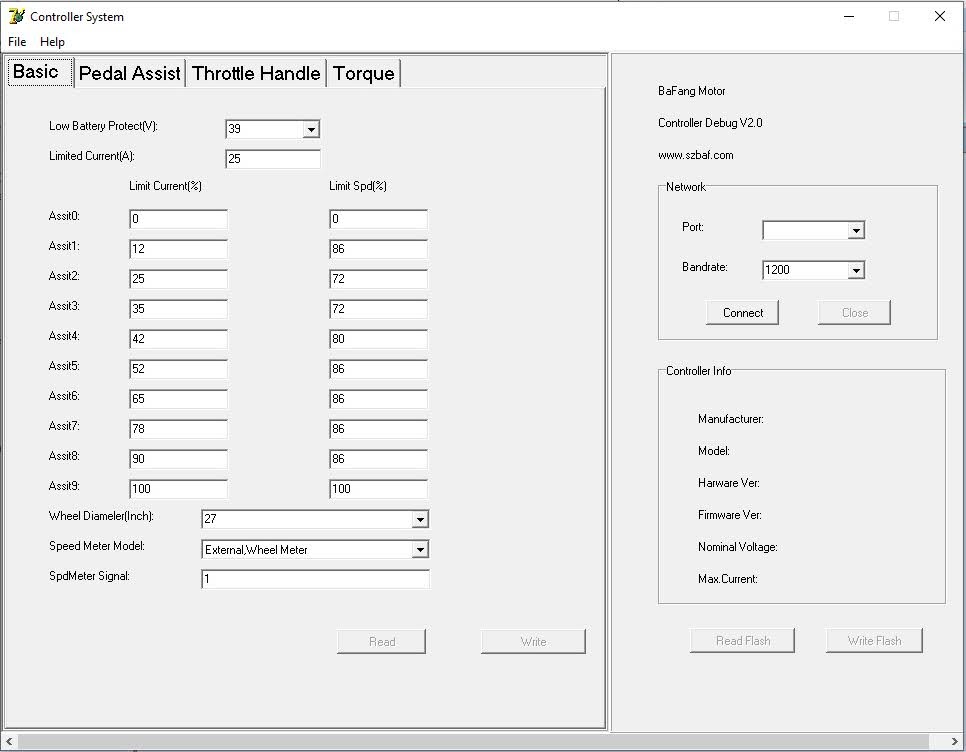Click the Connect button
Screen dimensions: 966x752
(743, 313)
